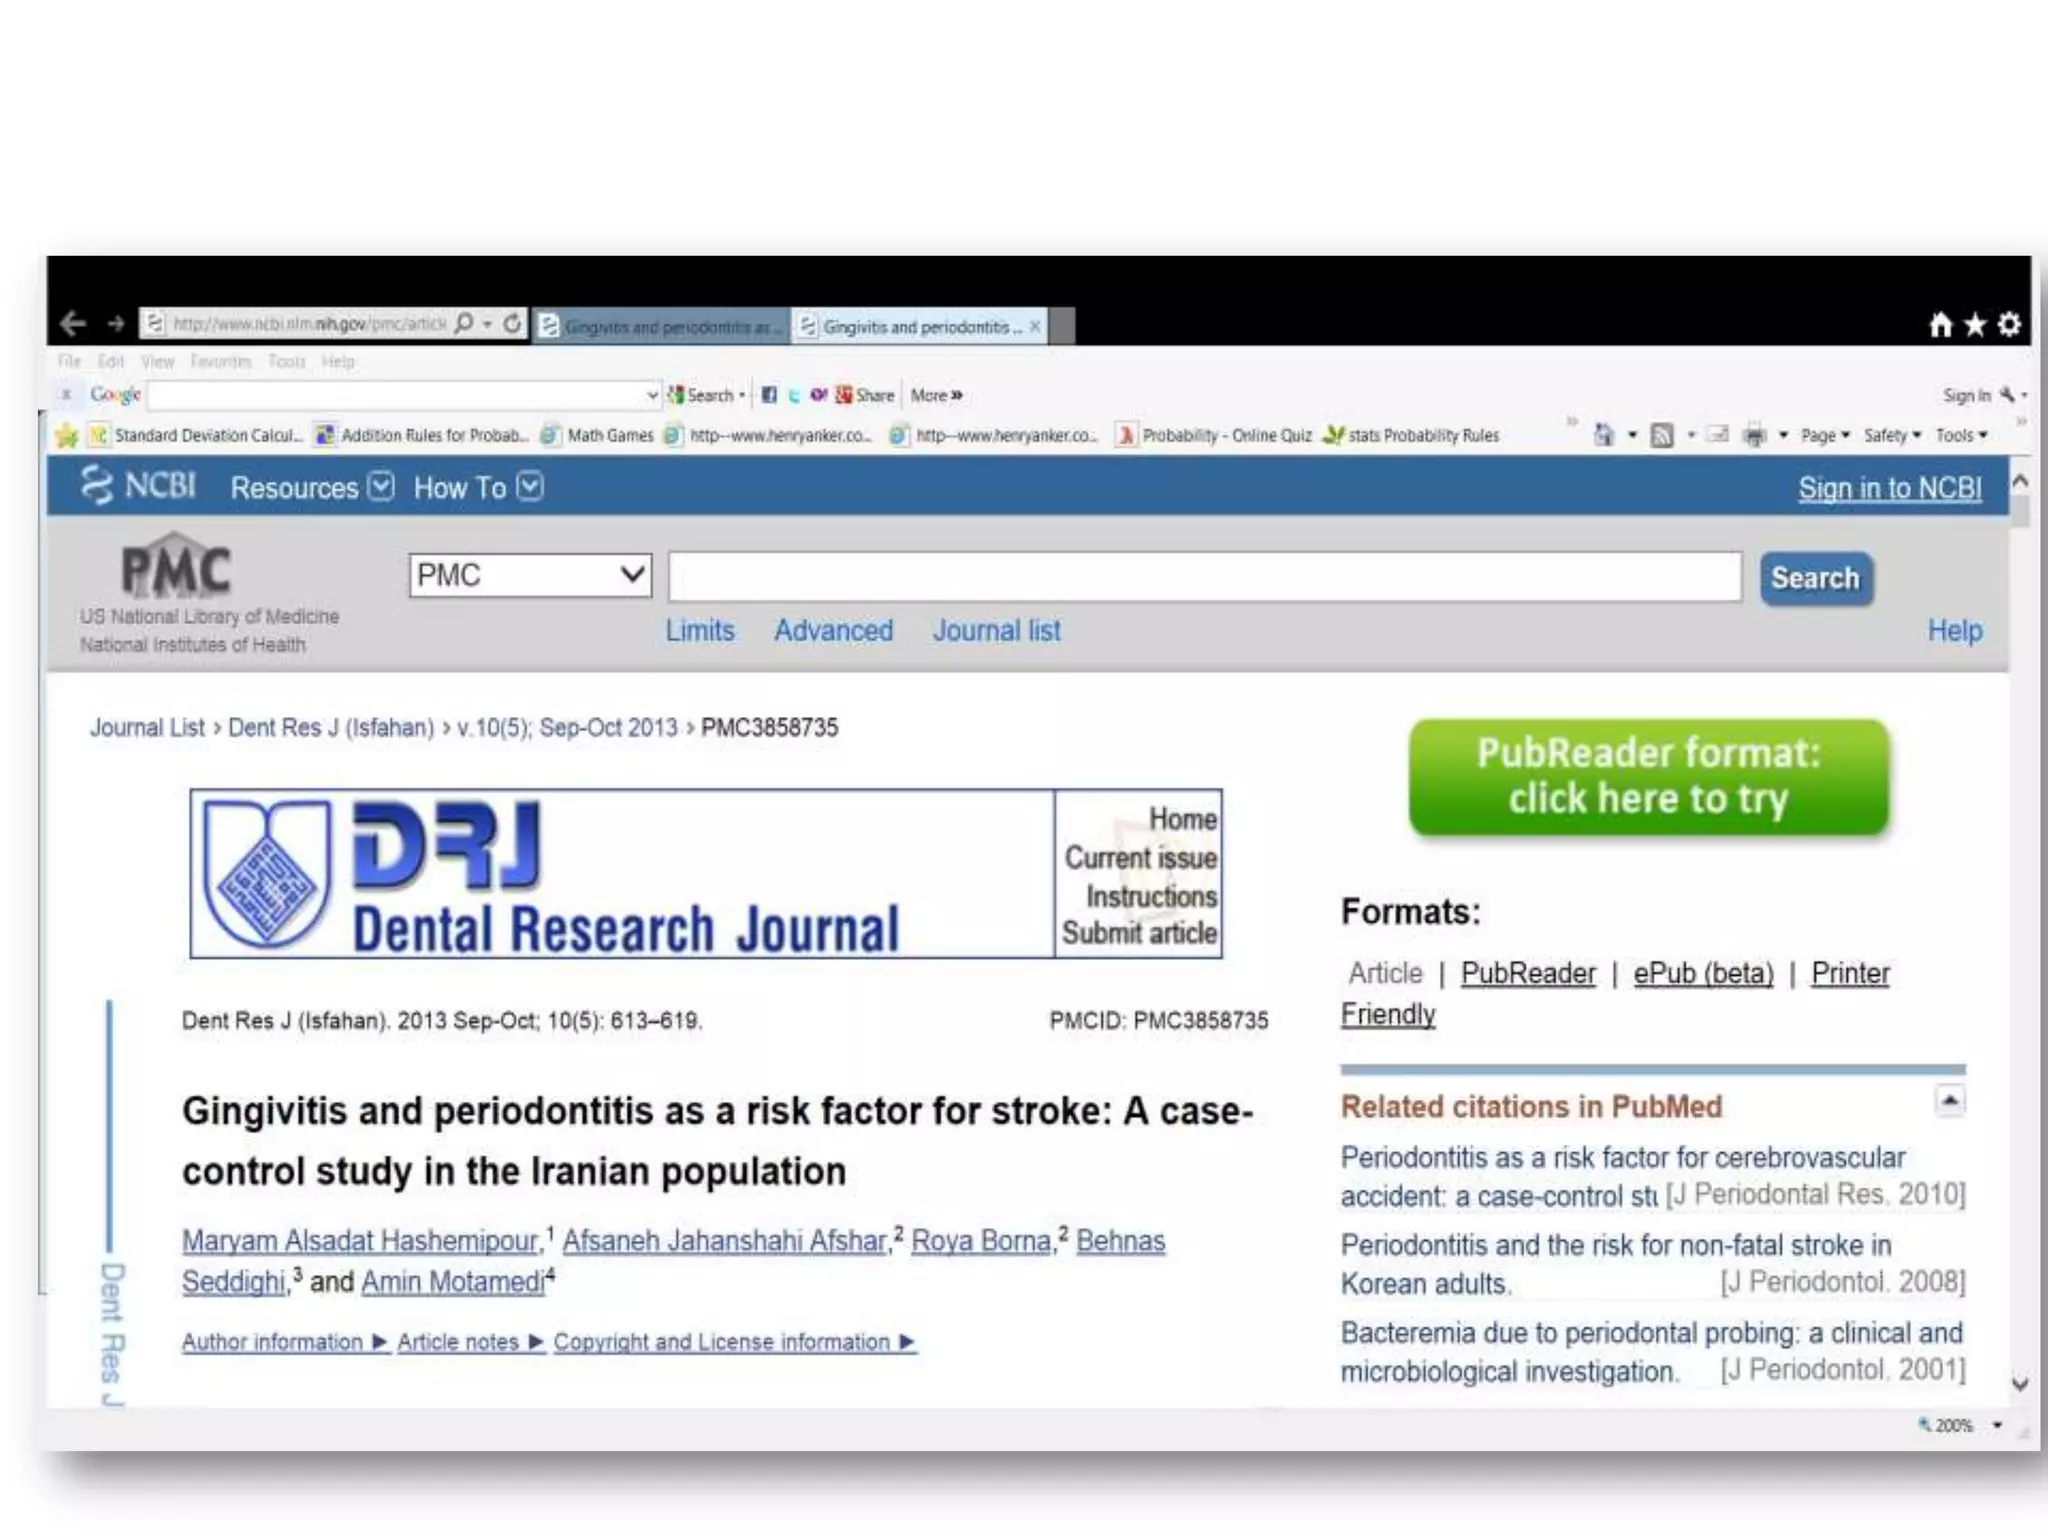Switch to first Gingivitis and periodontitis tab
Viewport: 2048px width, 1536px height.
[661, 327]
